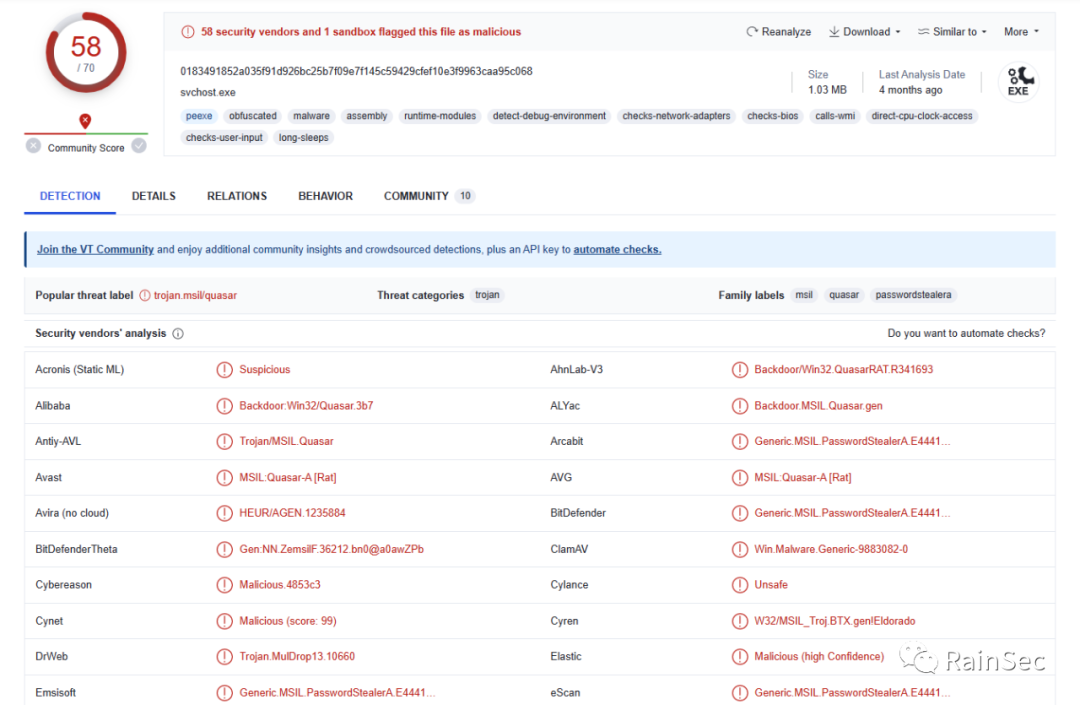
Task: Click the svchost.exe file name
Action: pos(208,92)
